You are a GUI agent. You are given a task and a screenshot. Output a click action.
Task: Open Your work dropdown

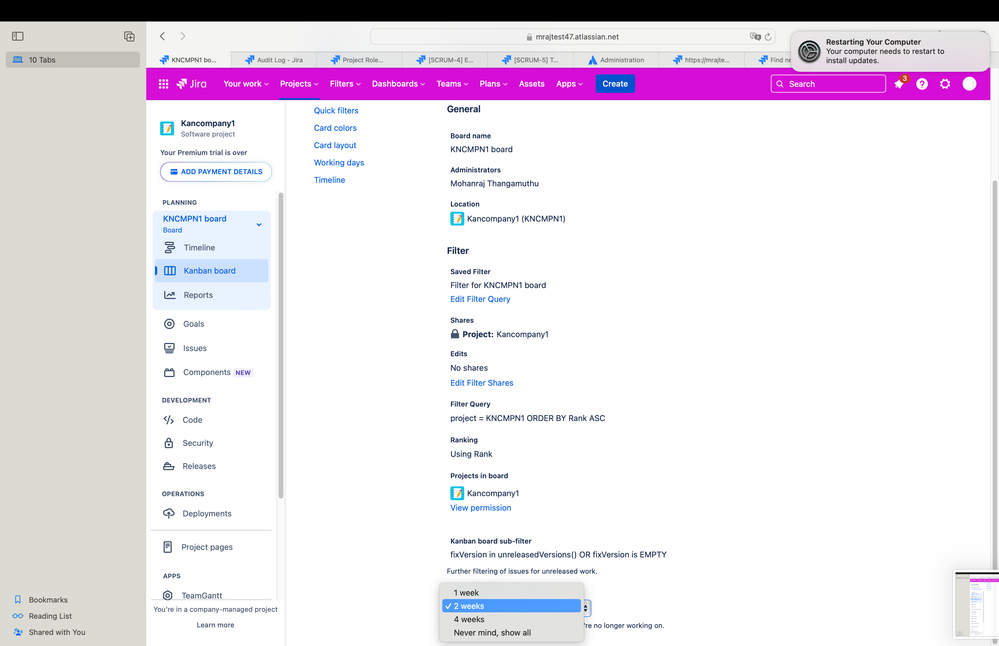pos(246,83)
